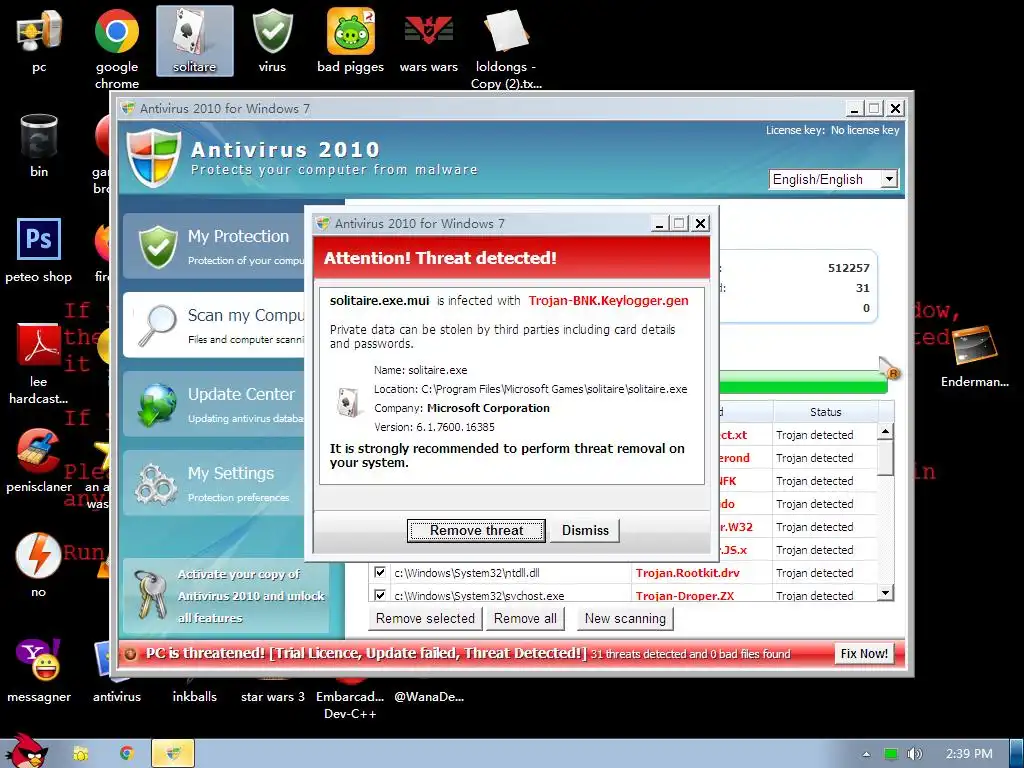Open the virus shield desktop icon
This screenshot has width=1024, height=768.
272,40
